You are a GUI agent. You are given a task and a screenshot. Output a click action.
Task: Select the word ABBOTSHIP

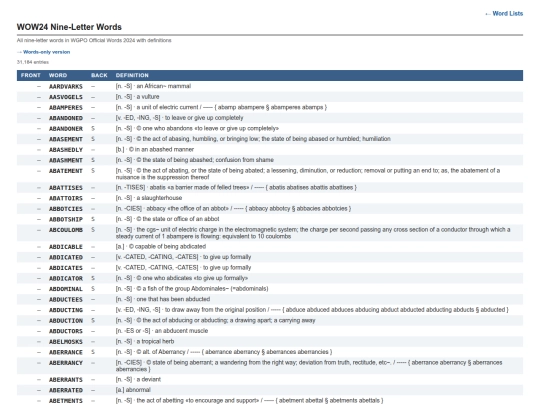coord(66,219)
